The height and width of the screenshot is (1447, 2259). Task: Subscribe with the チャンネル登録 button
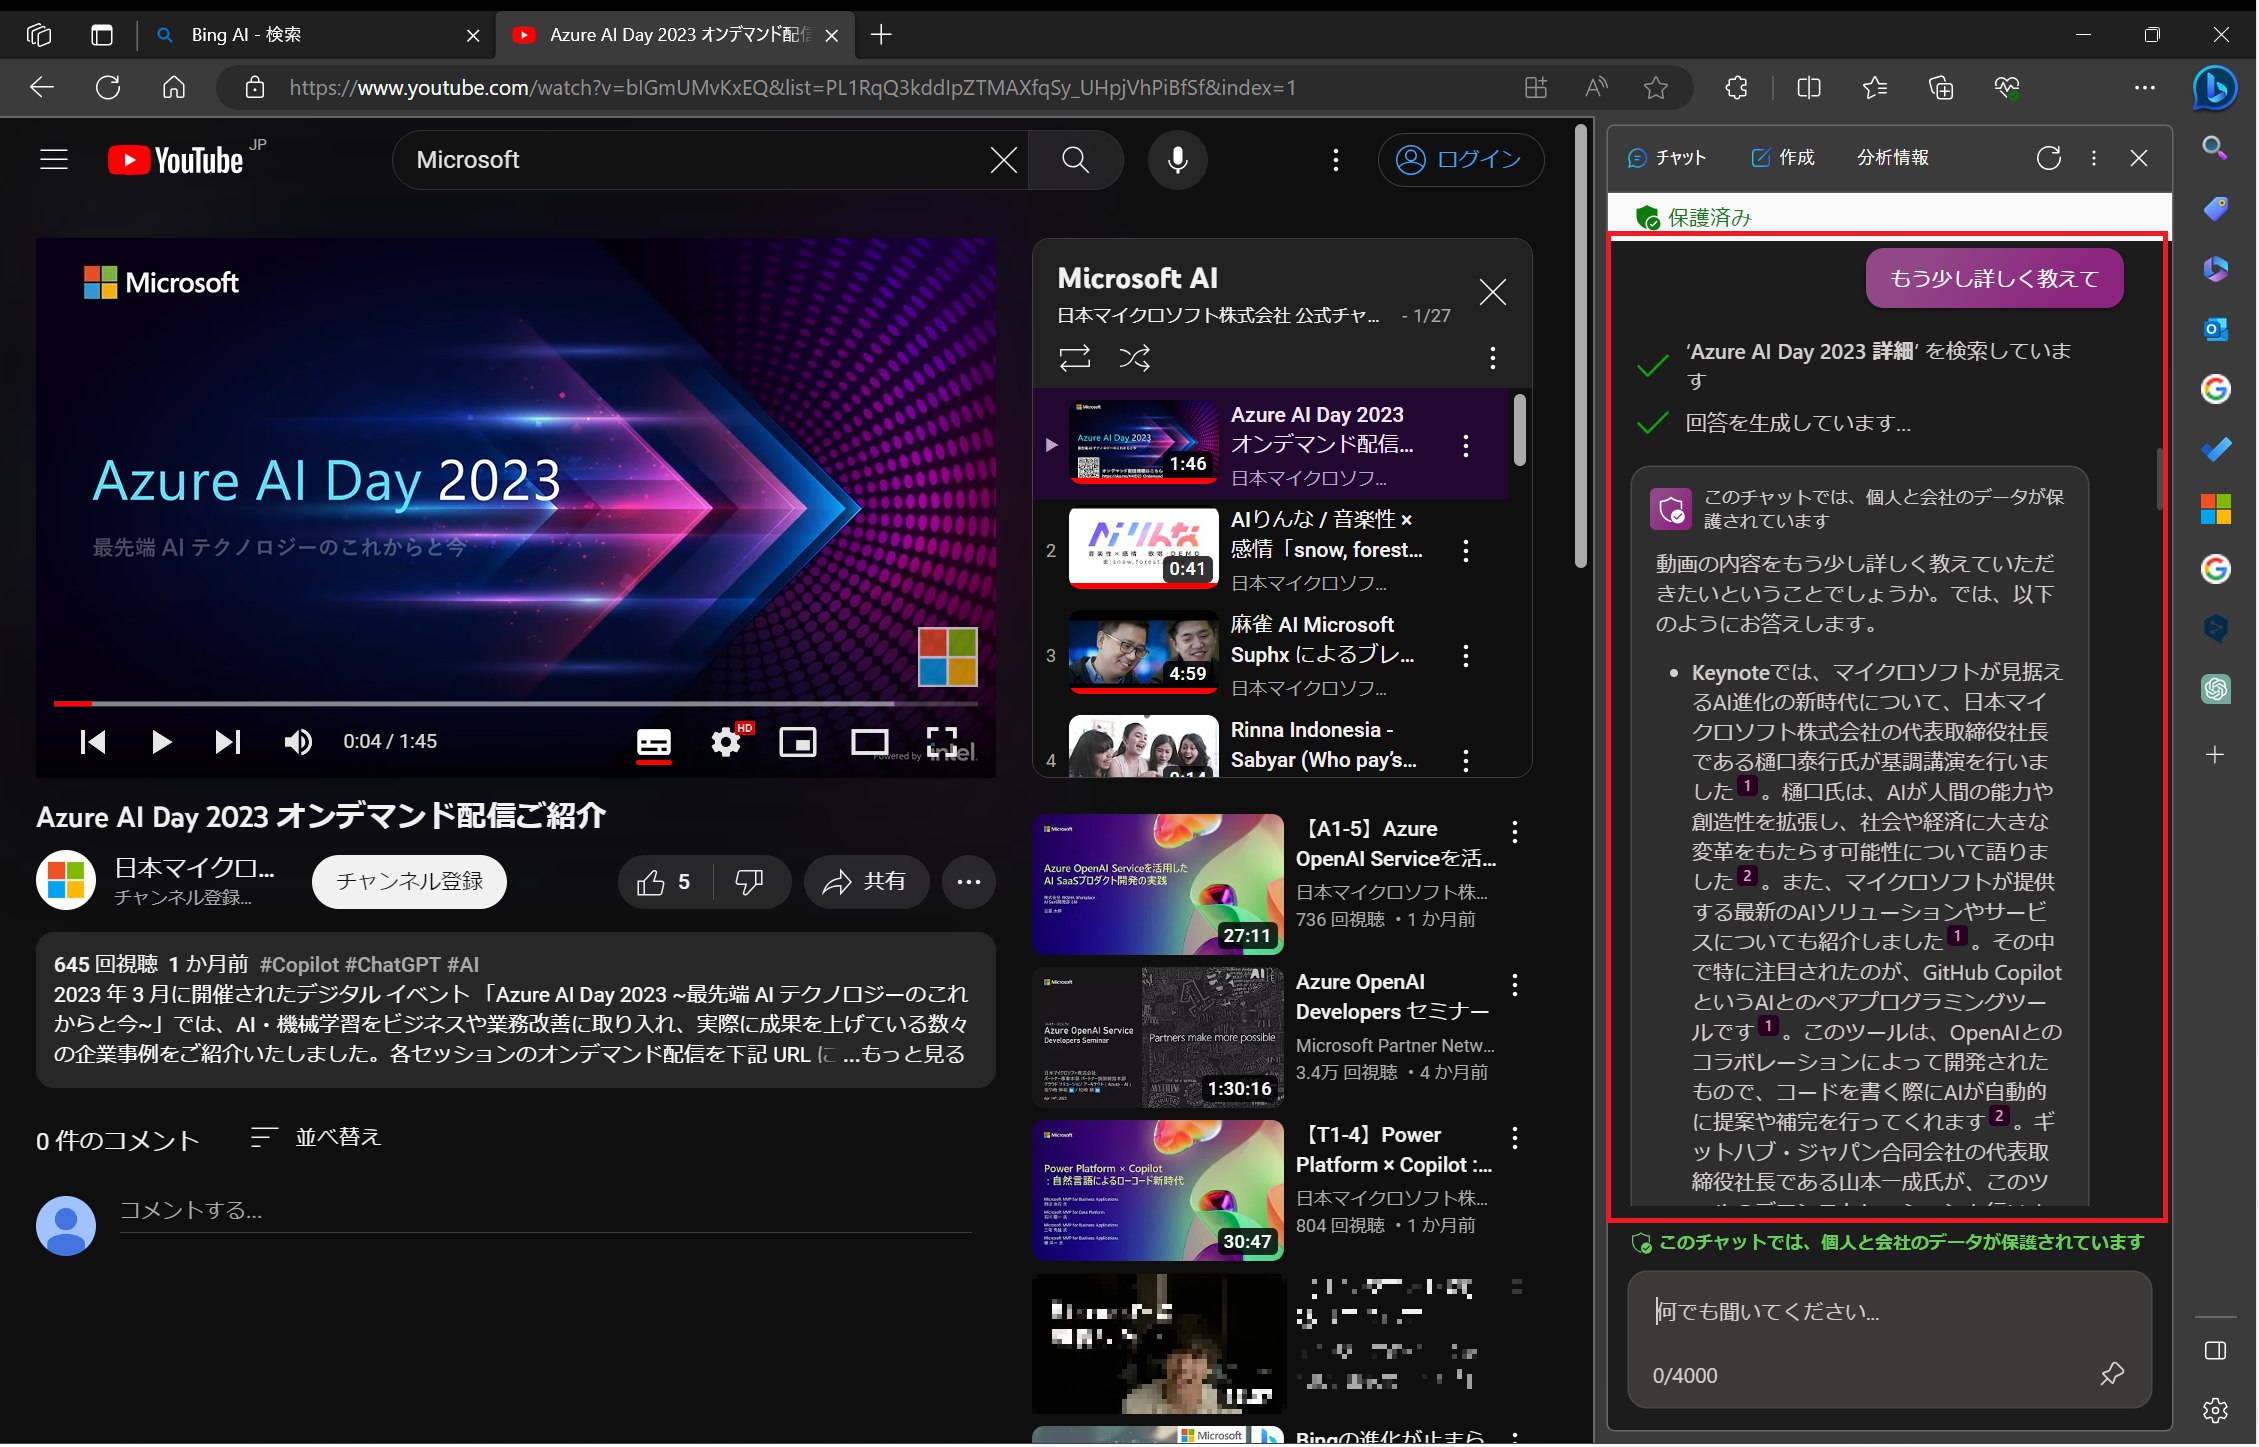pos(409,882)
